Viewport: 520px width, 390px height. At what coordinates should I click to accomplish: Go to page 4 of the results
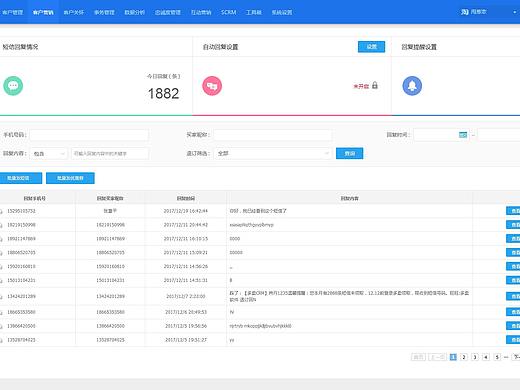tap(486, 357)
